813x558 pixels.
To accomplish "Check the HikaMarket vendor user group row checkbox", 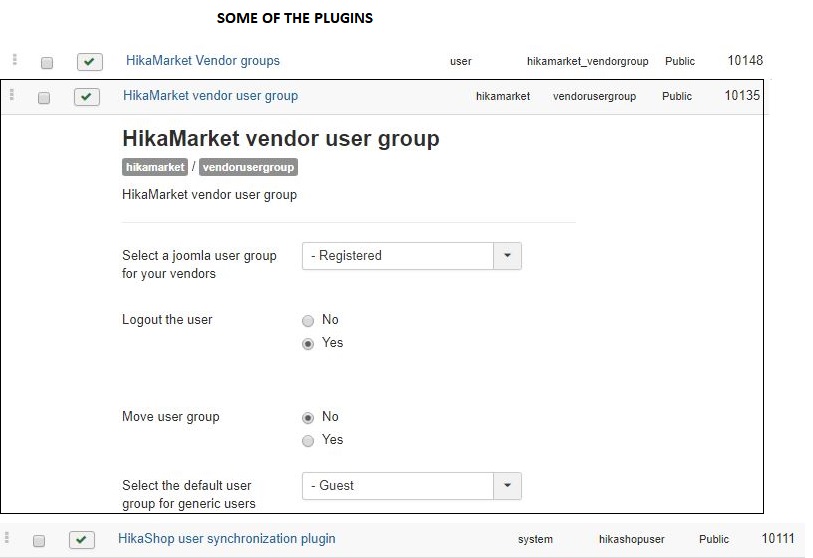I will tap(44, 98).
